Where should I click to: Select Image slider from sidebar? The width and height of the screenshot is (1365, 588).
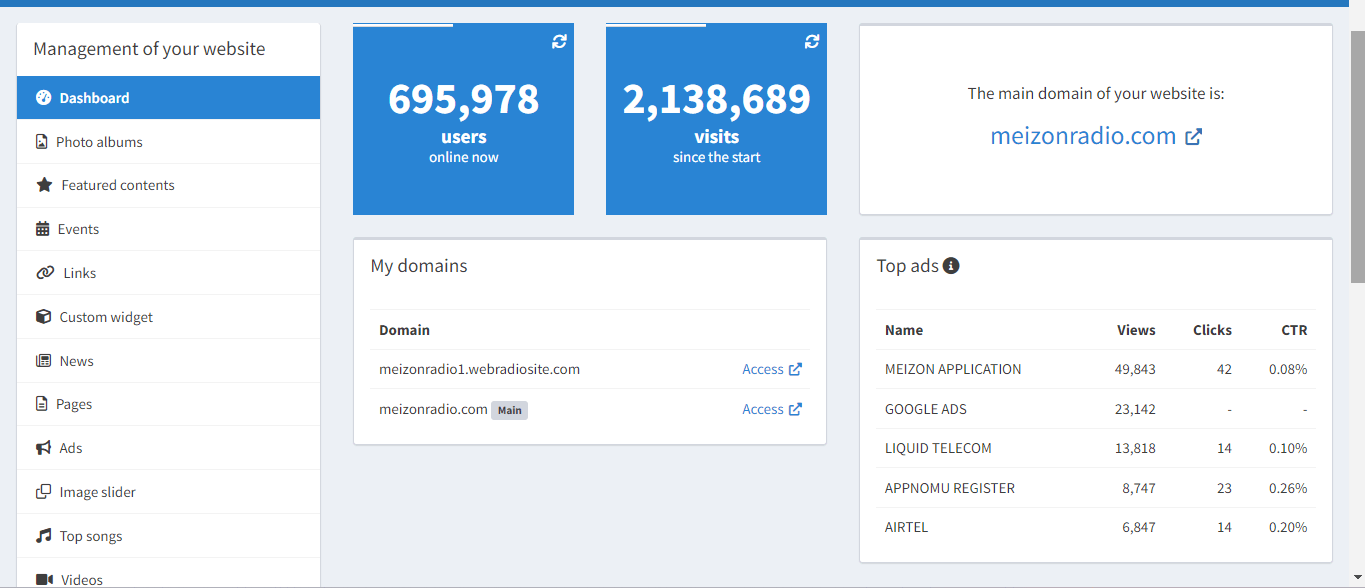pyautogui.click(x=97, y=492)
